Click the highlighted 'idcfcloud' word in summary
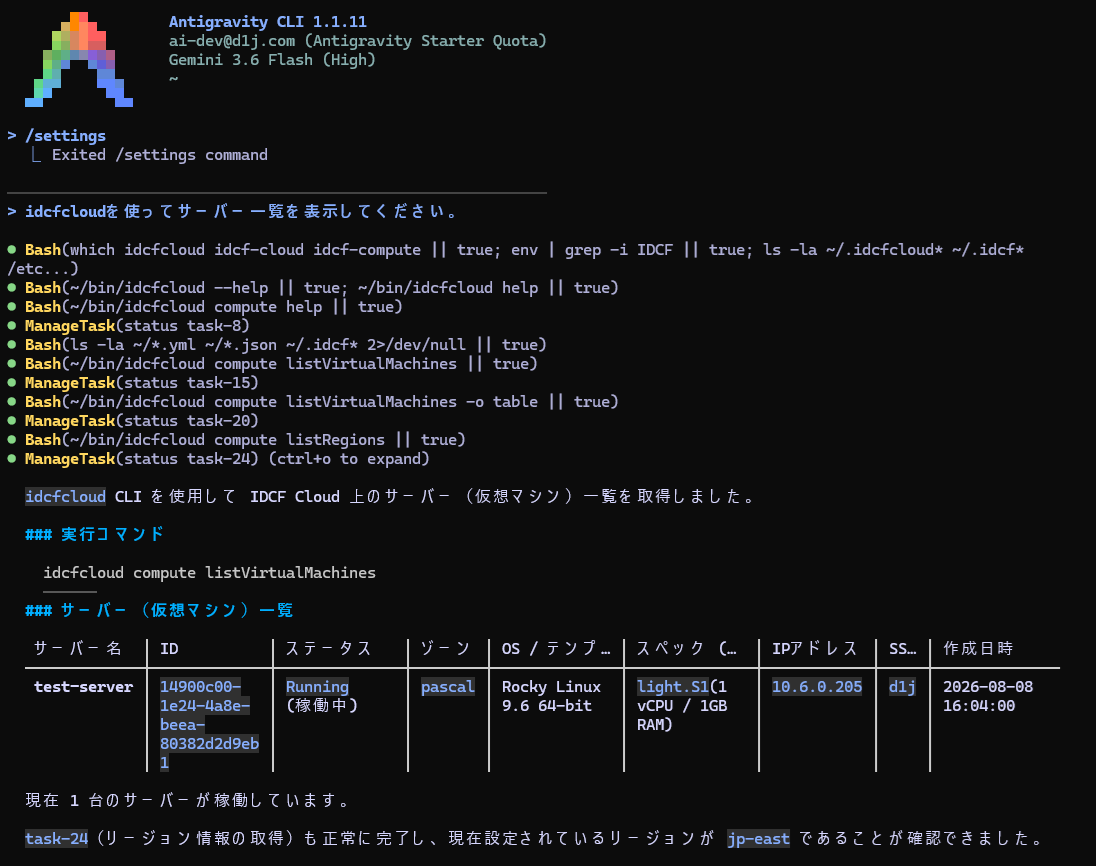Image resolution: width=1096 pixels, height=866 pixels. point(66,496)
